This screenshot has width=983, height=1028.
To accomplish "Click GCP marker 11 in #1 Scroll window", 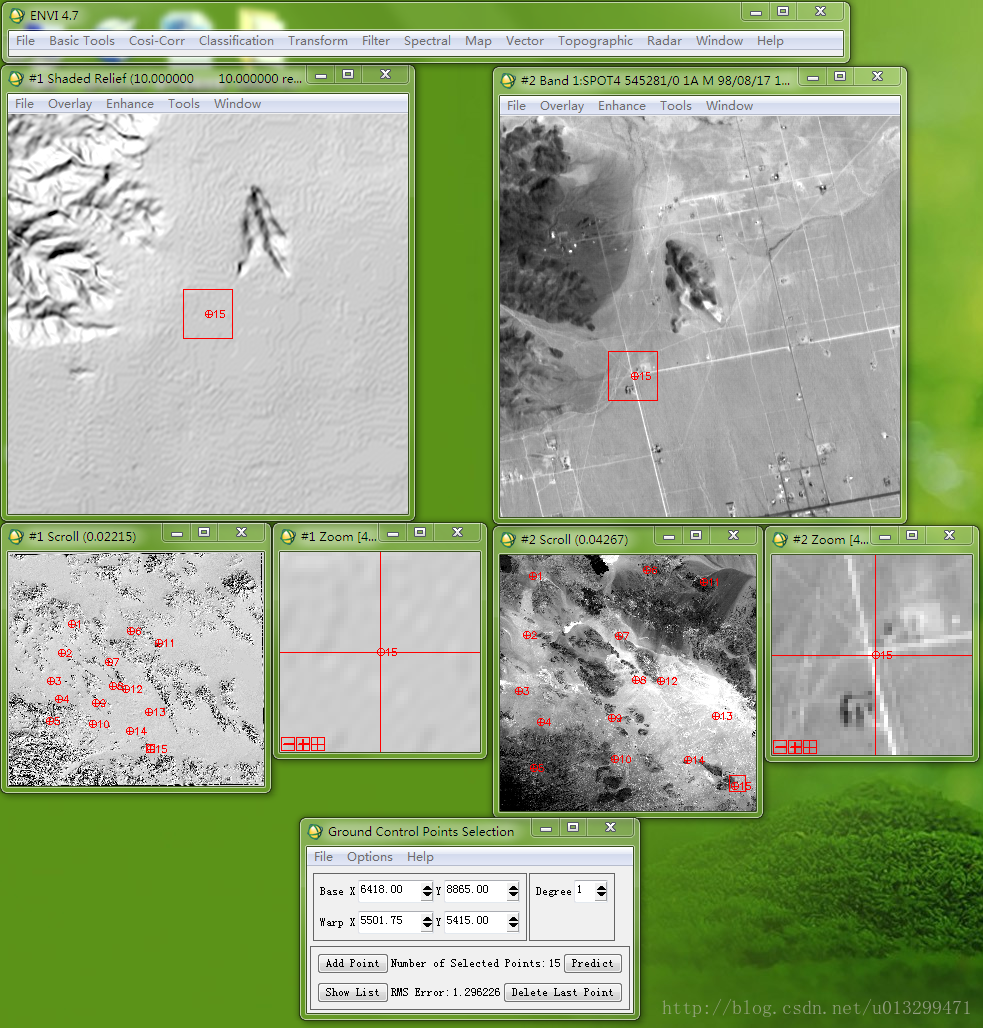I will 158,643.
